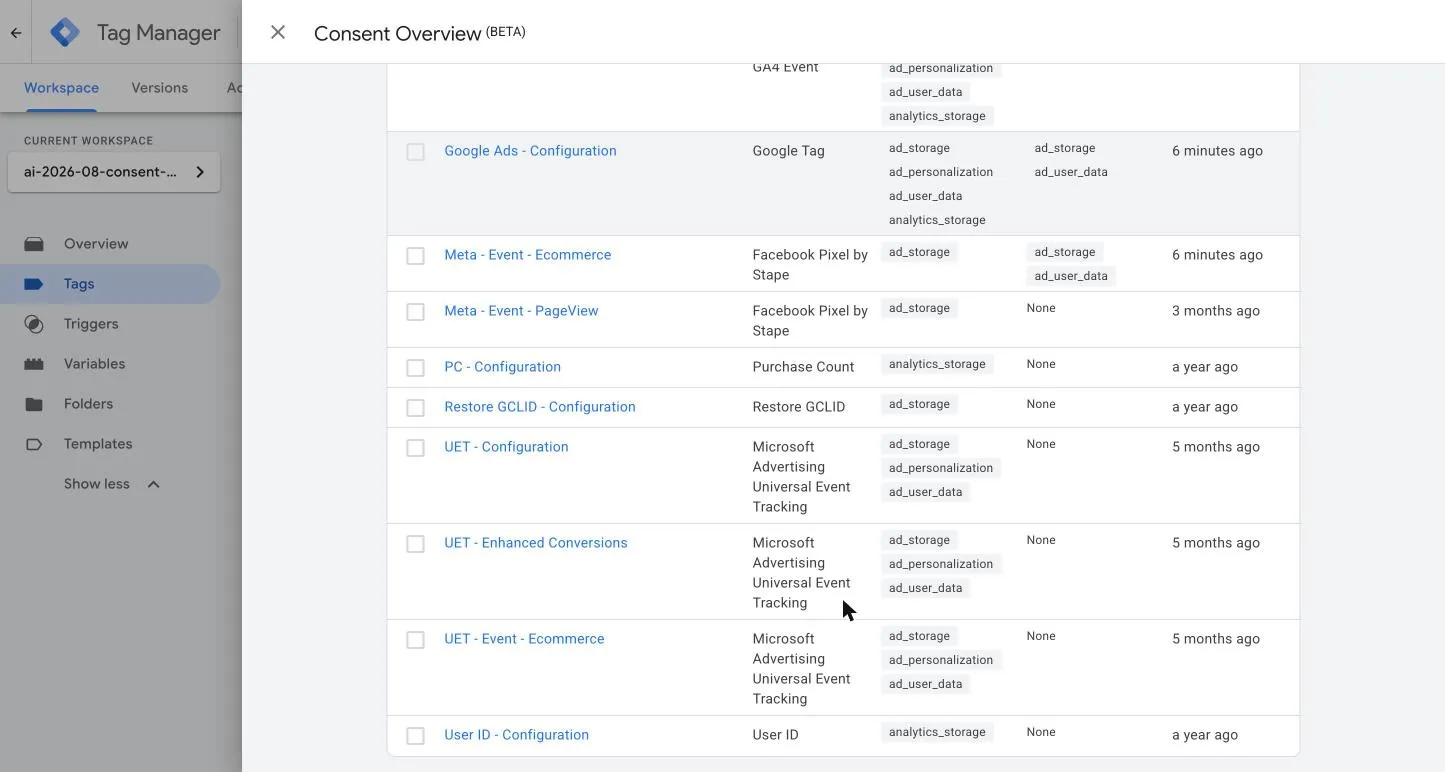Select Overview in the sidebar

[x=96, y=244]
